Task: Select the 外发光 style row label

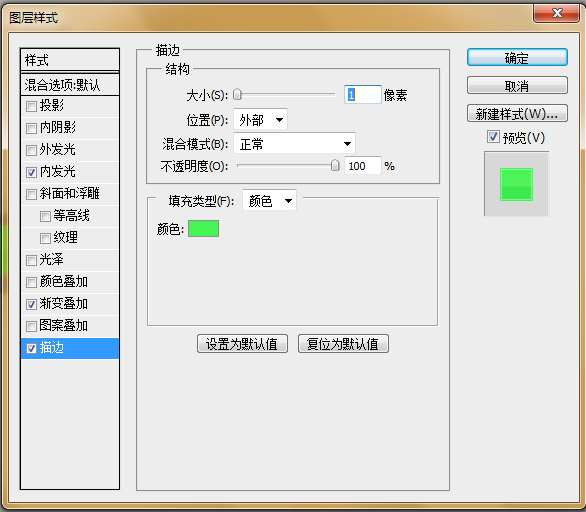Action: click(x=58, y=149)
